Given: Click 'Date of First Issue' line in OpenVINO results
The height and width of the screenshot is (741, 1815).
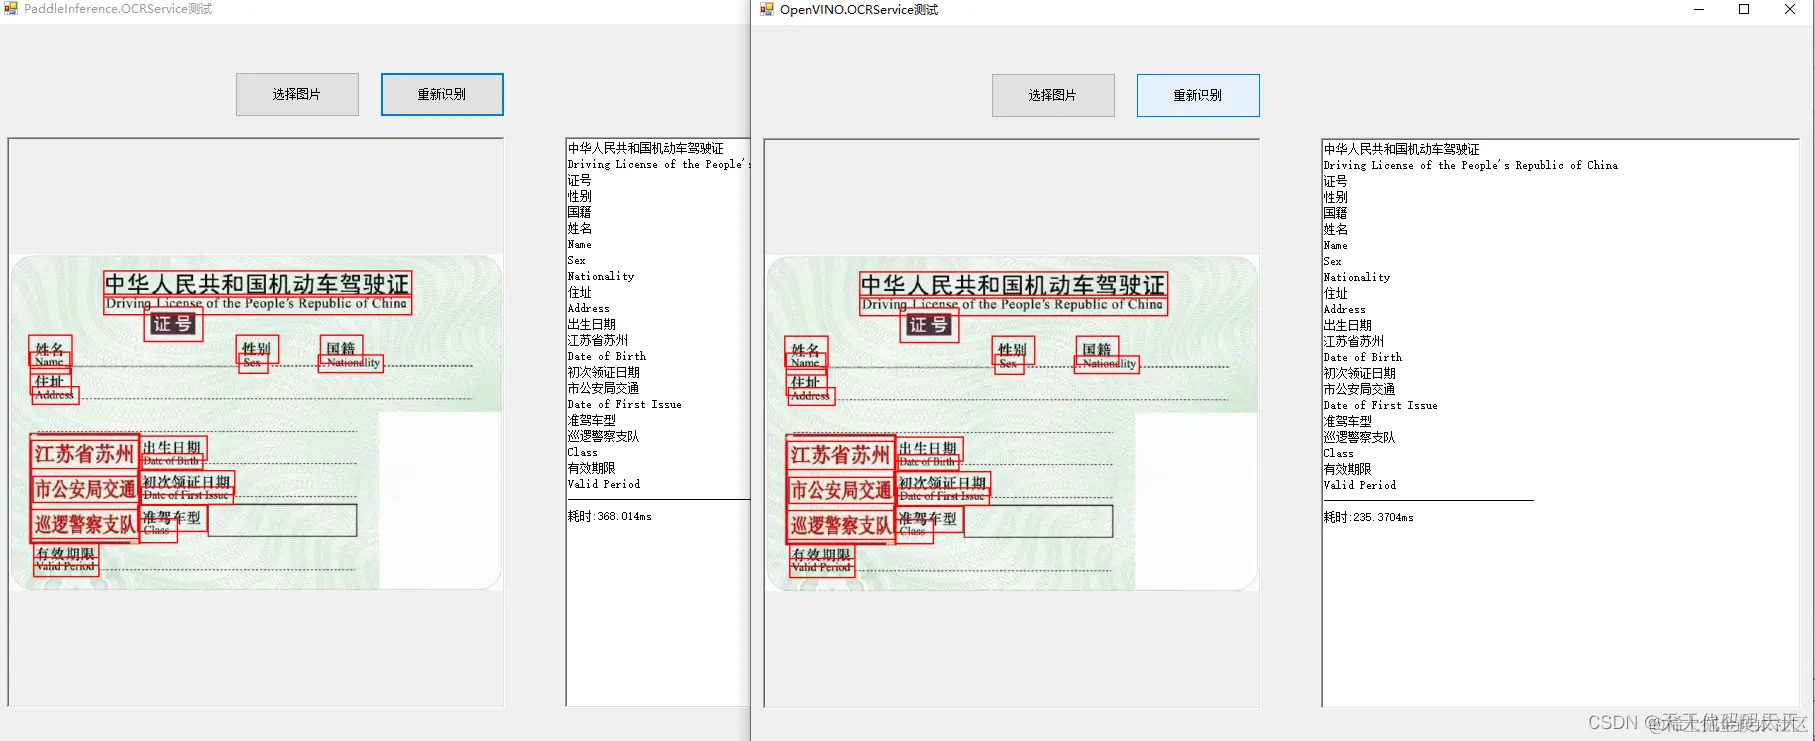Looking at the screenshot, I should pyautogui.click(x=1380, y=405).
